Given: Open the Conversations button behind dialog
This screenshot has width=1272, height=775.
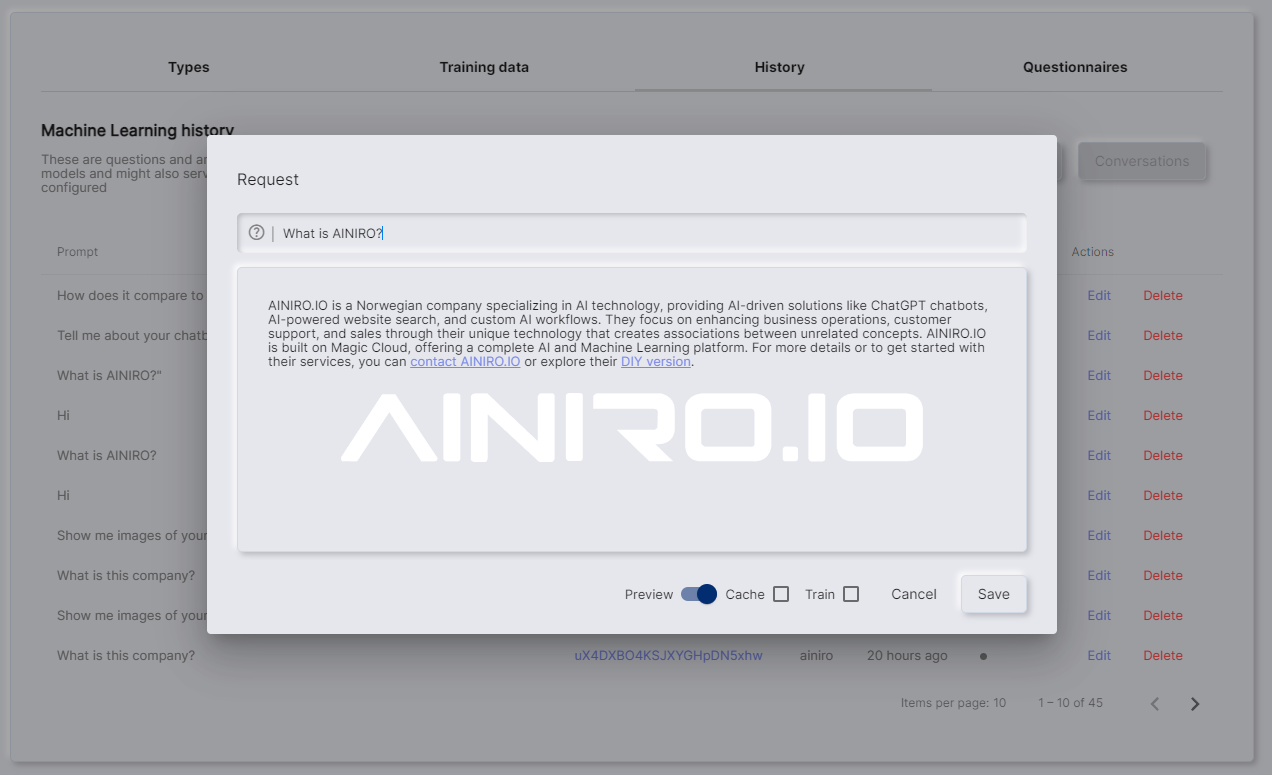Looking at the screenshot, I should (1142, 161).
